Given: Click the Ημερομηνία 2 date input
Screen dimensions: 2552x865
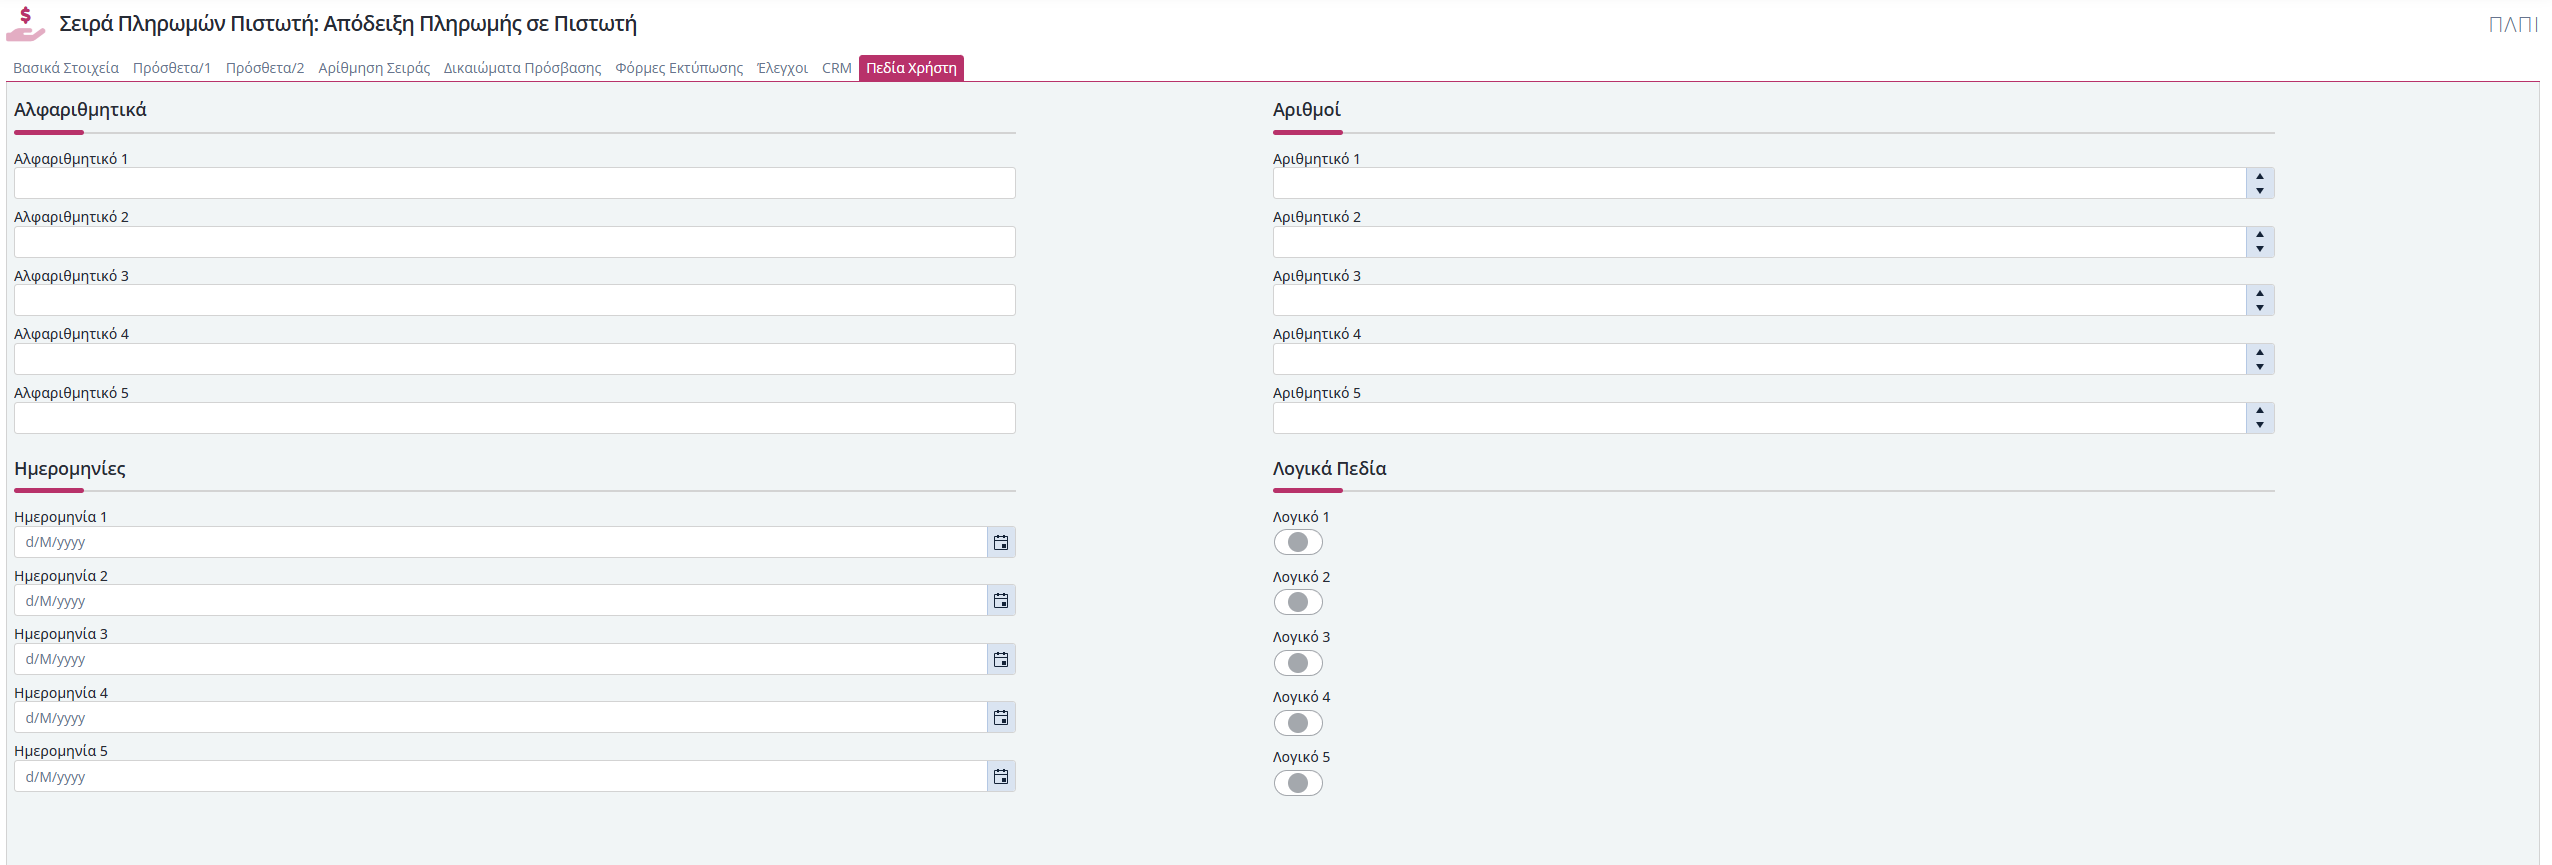Looking at the screenshot, I should [500, 600].
